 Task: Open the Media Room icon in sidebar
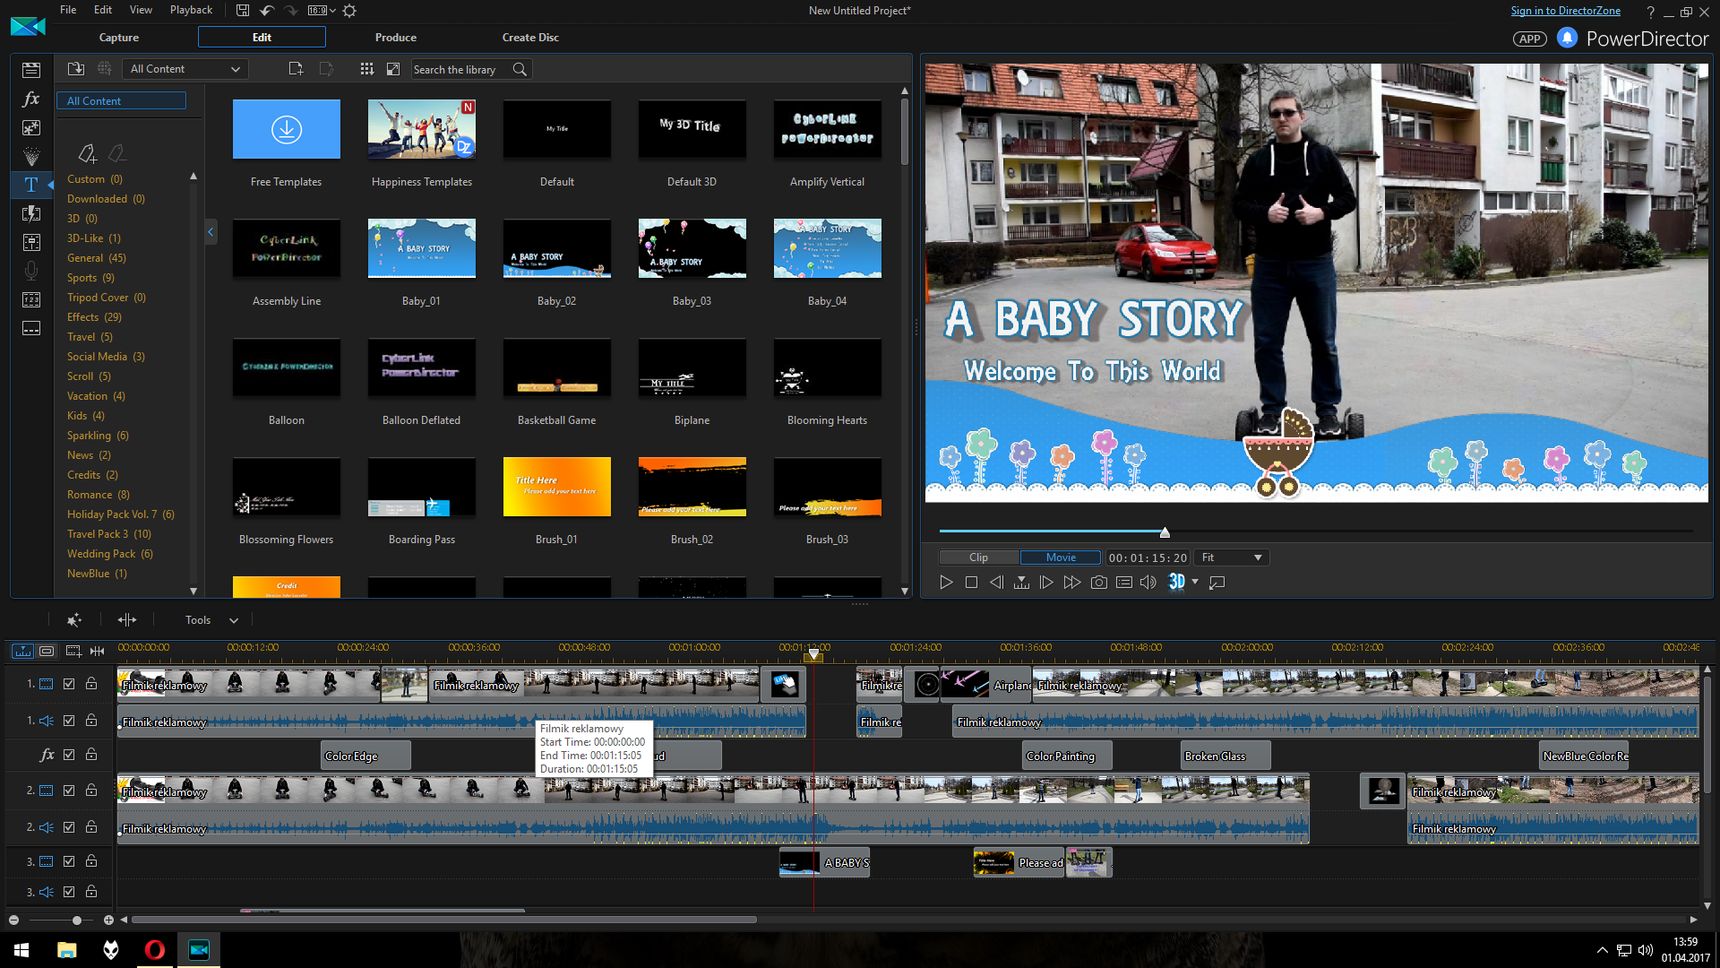pyautogui.click(x=31, y=70)
